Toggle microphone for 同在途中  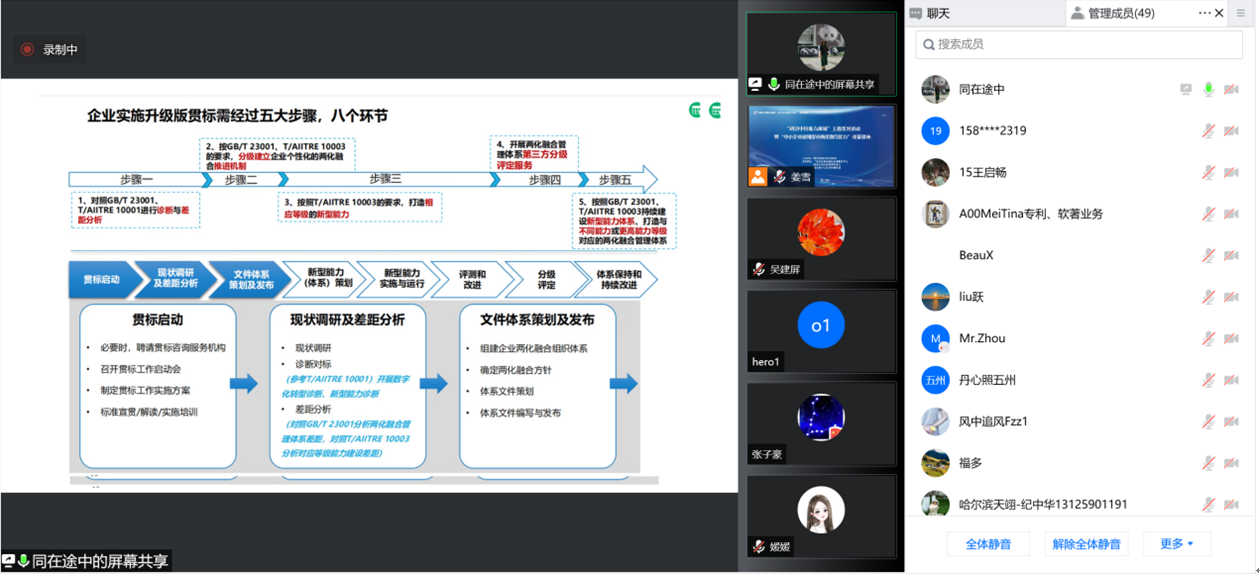click(1208, 89)
